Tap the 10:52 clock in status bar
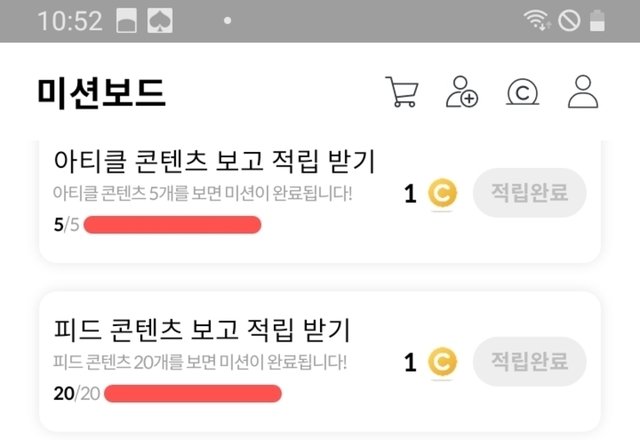 [69, 20]
